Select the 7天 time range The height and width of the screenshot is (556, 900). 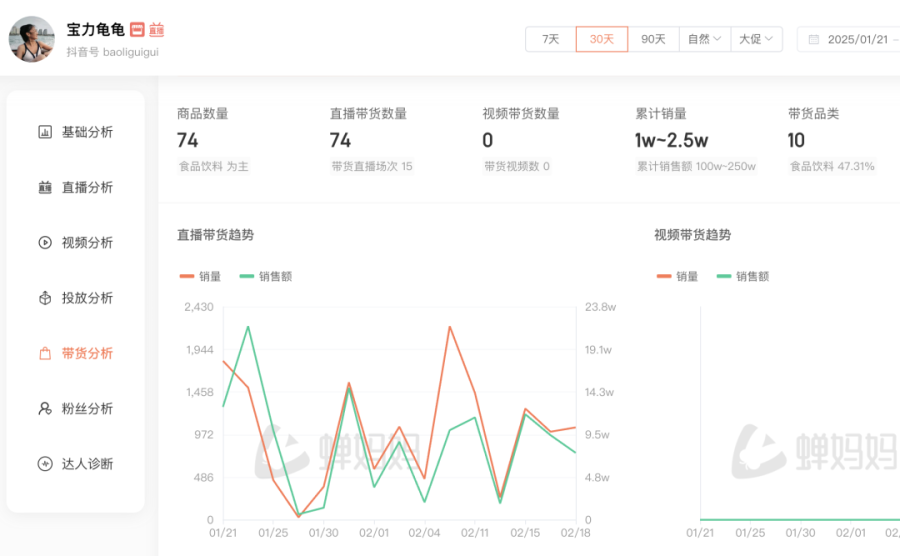click(x=550, y=39)
